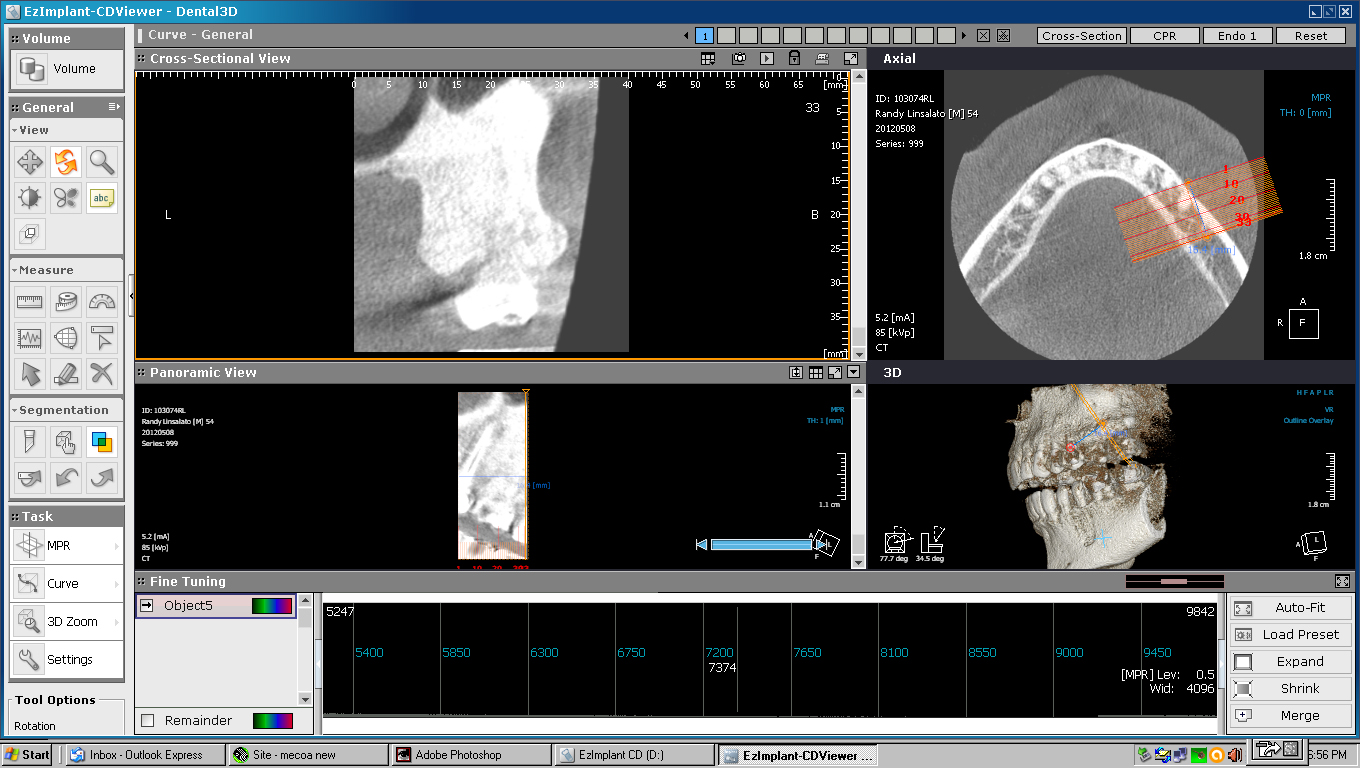The image size is (1360, 768).
Task: Toggle the Object5 arrow box
Action: (147, 605)
